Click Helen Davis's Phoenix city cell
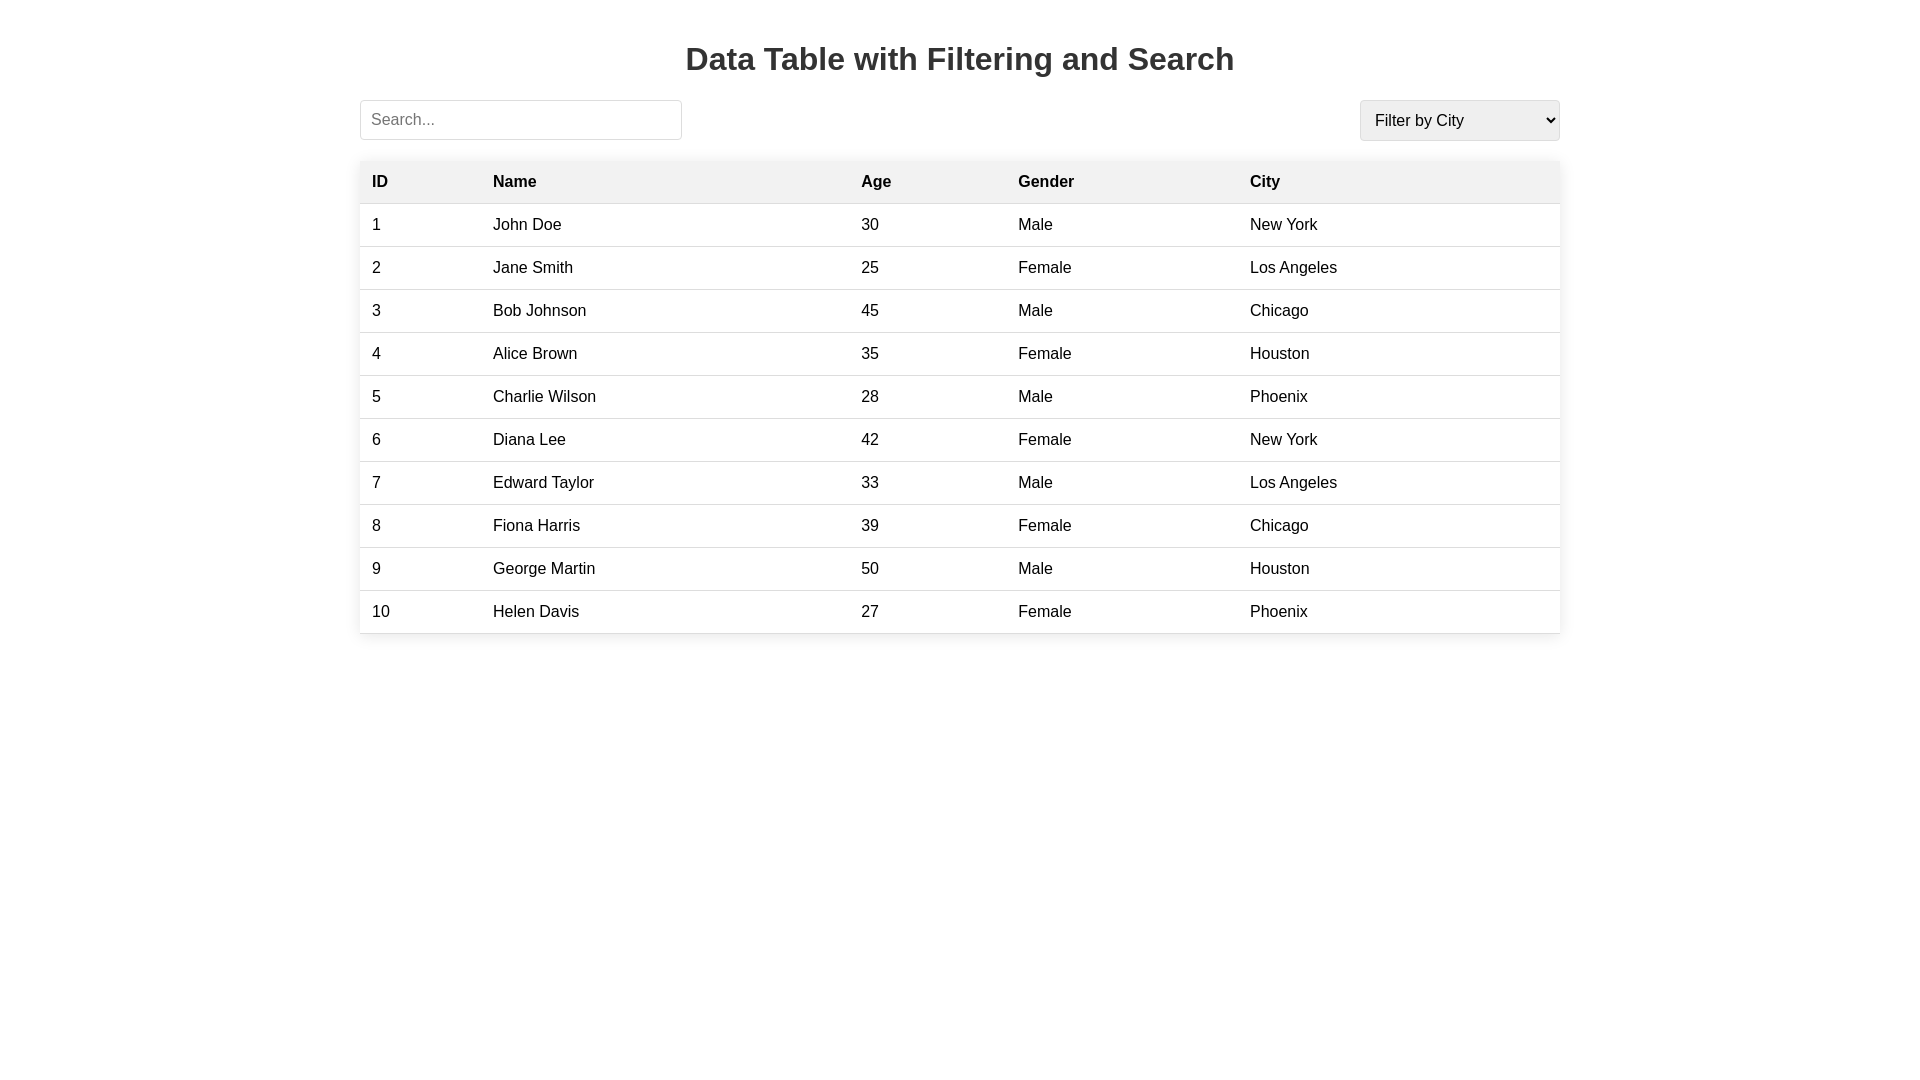1920x1080 pixels. (x=1278, y=612)
